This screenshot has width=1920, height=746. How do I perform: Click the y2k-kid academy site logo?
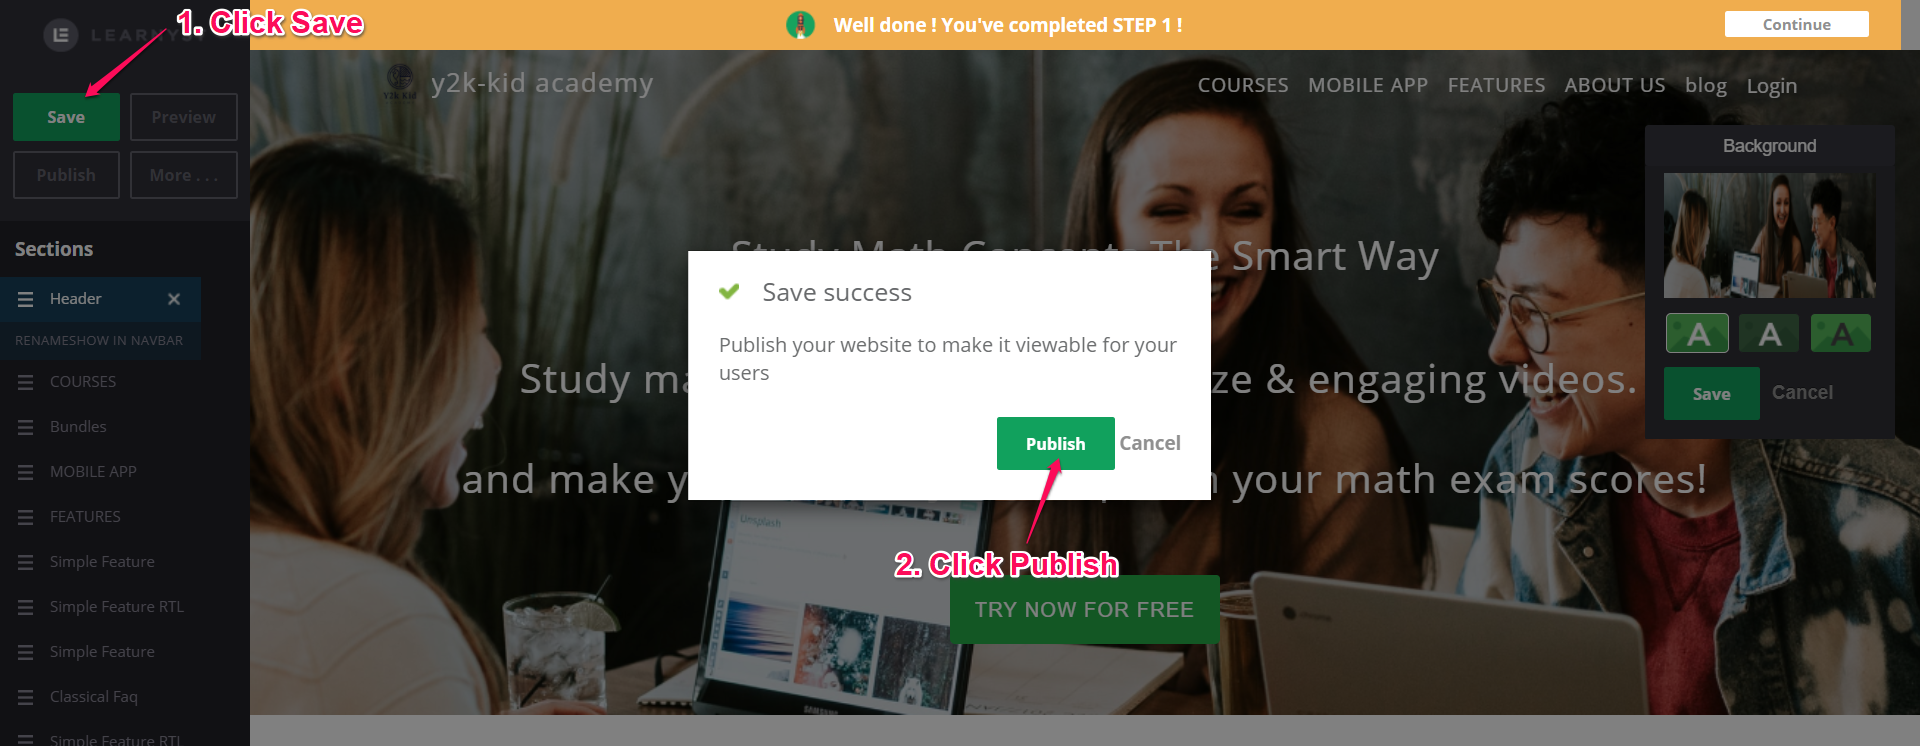click(400, 82)
